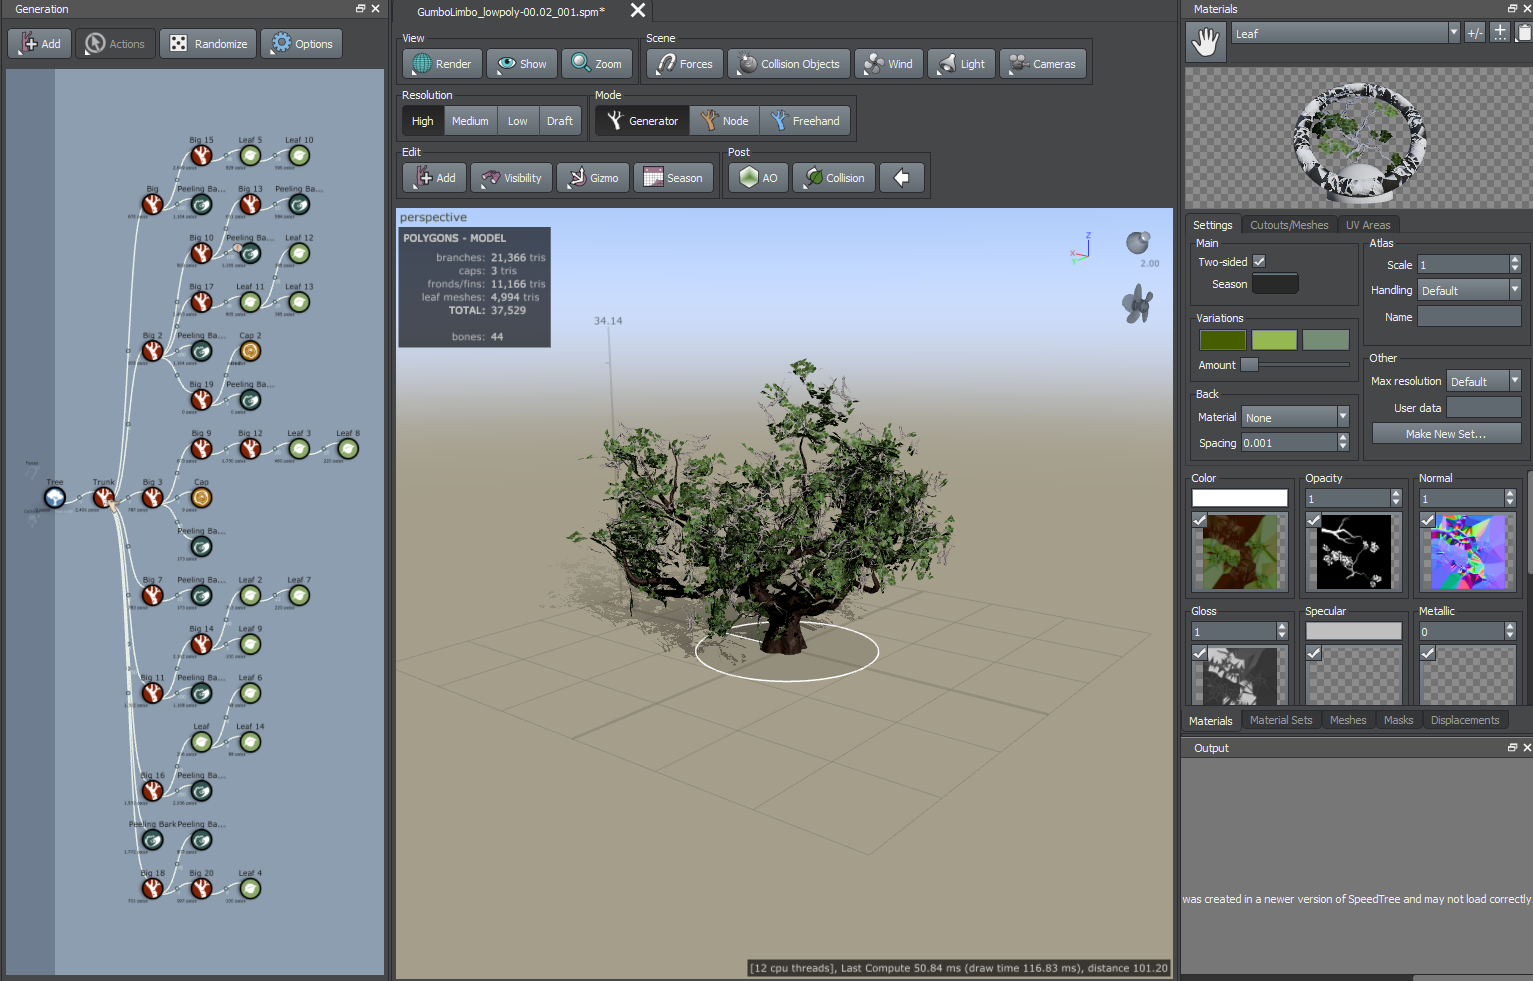Screen dimensions: 1533x981
Task: Switch to Node mode
Action: 724,120
